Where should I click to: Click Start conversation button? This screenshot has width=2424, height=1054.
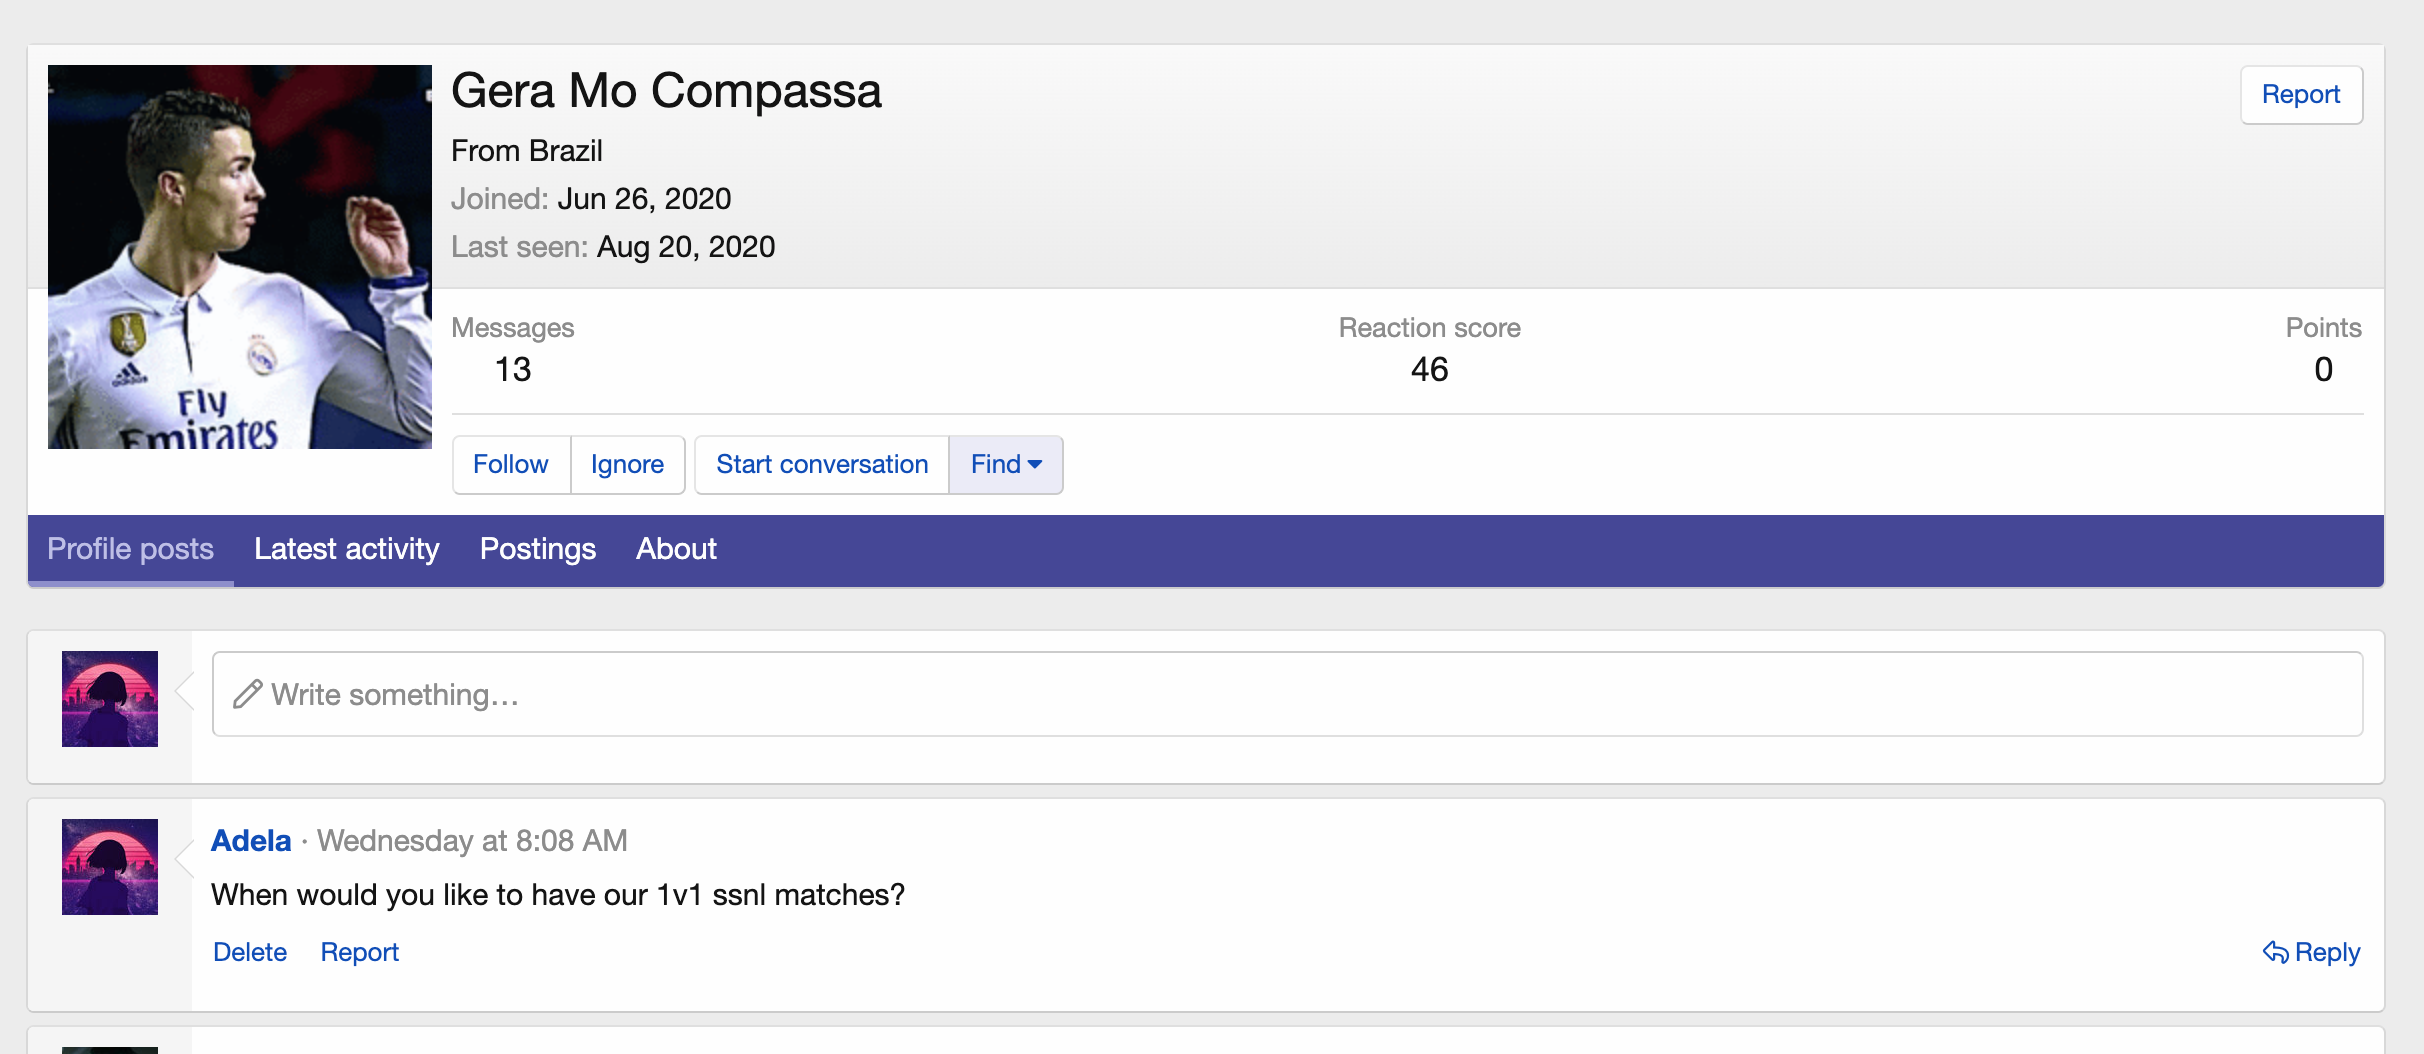coord(822,465)
